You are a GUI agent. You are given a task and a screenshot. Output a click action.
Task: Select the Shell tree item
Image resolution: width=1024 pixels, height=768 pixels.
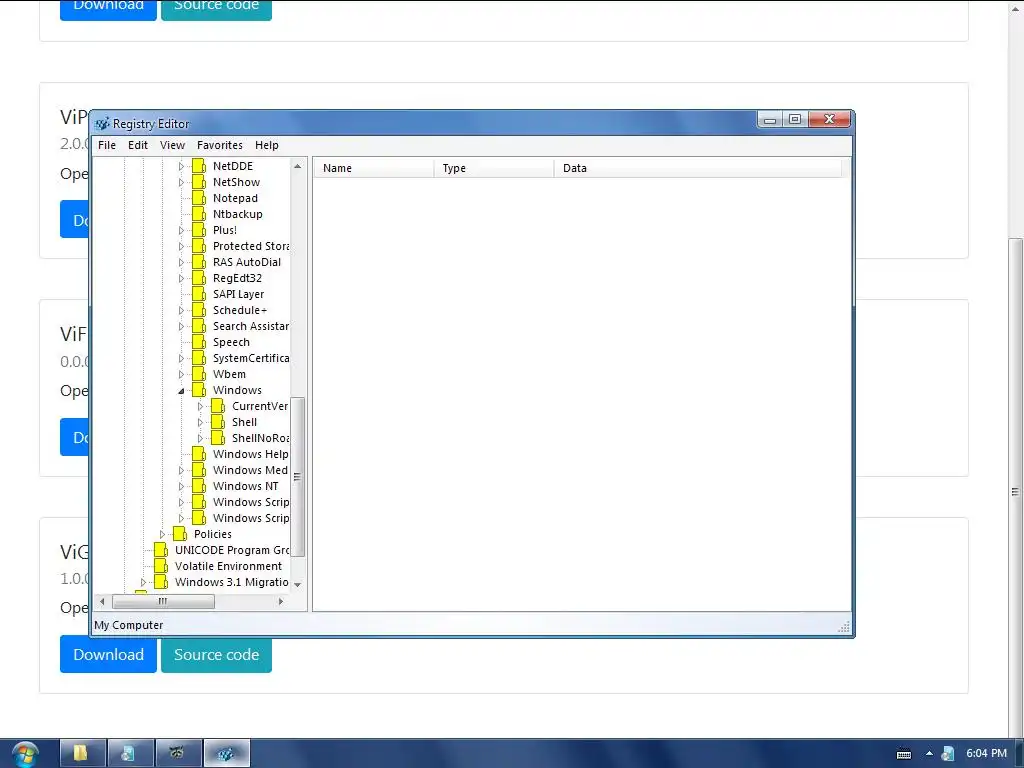point(244,422)
